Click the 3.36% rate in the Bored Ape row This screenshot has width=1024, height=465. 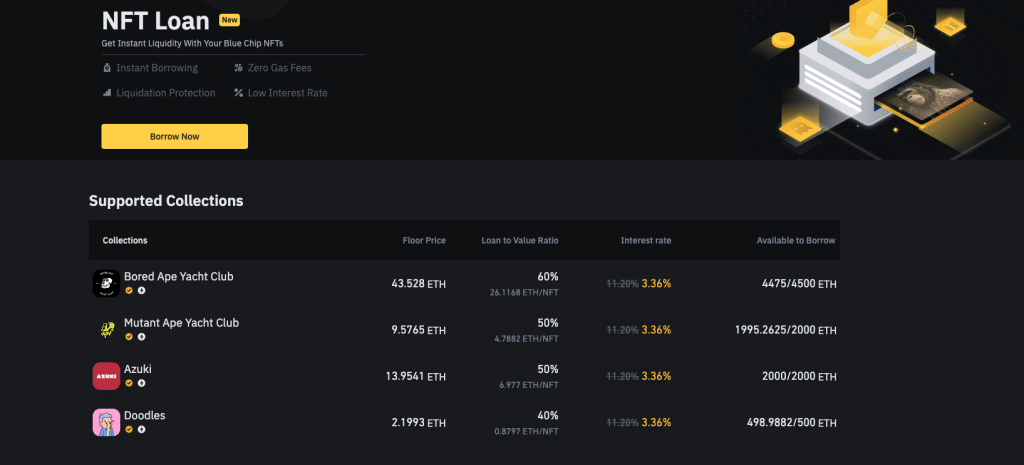coord(656,283)
